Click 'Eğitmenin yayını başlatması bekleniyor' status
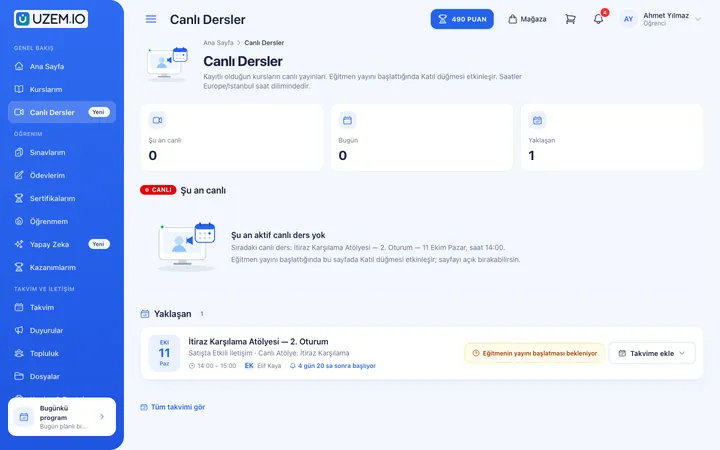The image size is (720, 450). pyautogui.click(x=534, y=353)
